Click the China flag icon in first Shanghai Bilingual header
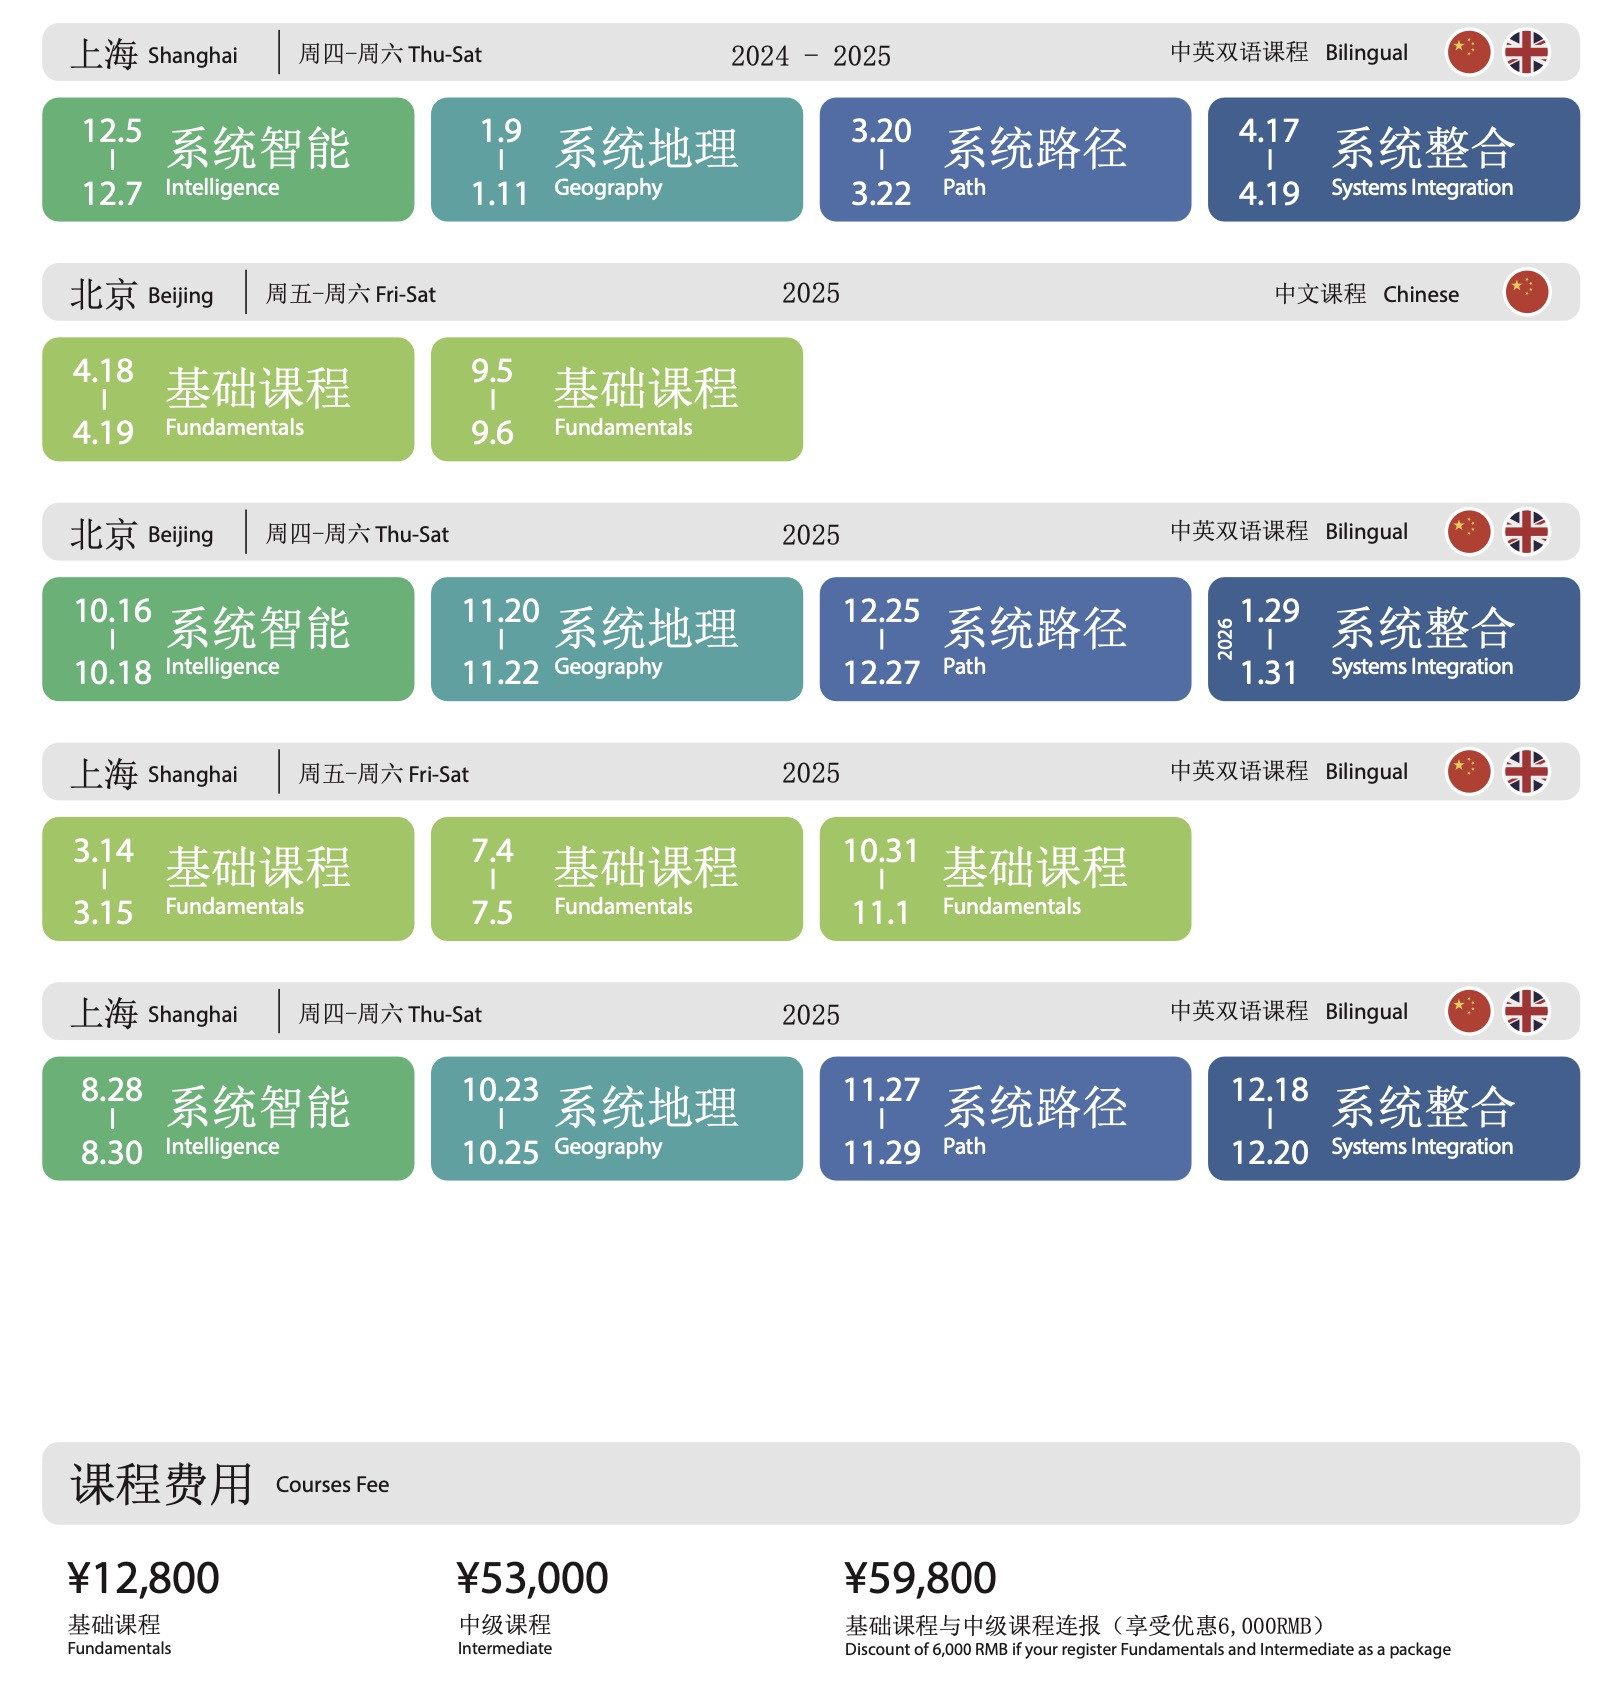 tap(1469, 52)
